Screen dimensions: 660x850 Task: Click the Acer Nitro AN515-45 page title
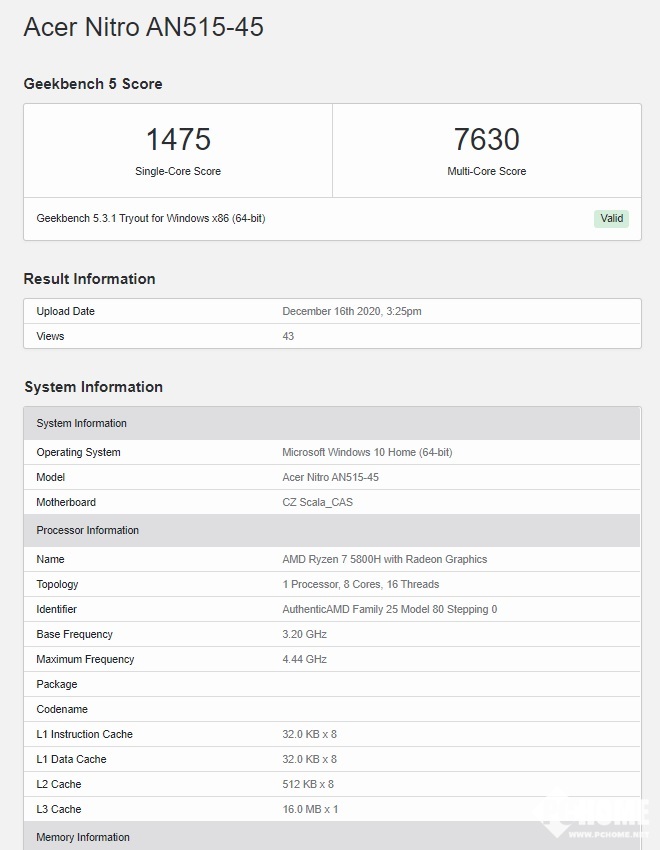tap(143, 27)
